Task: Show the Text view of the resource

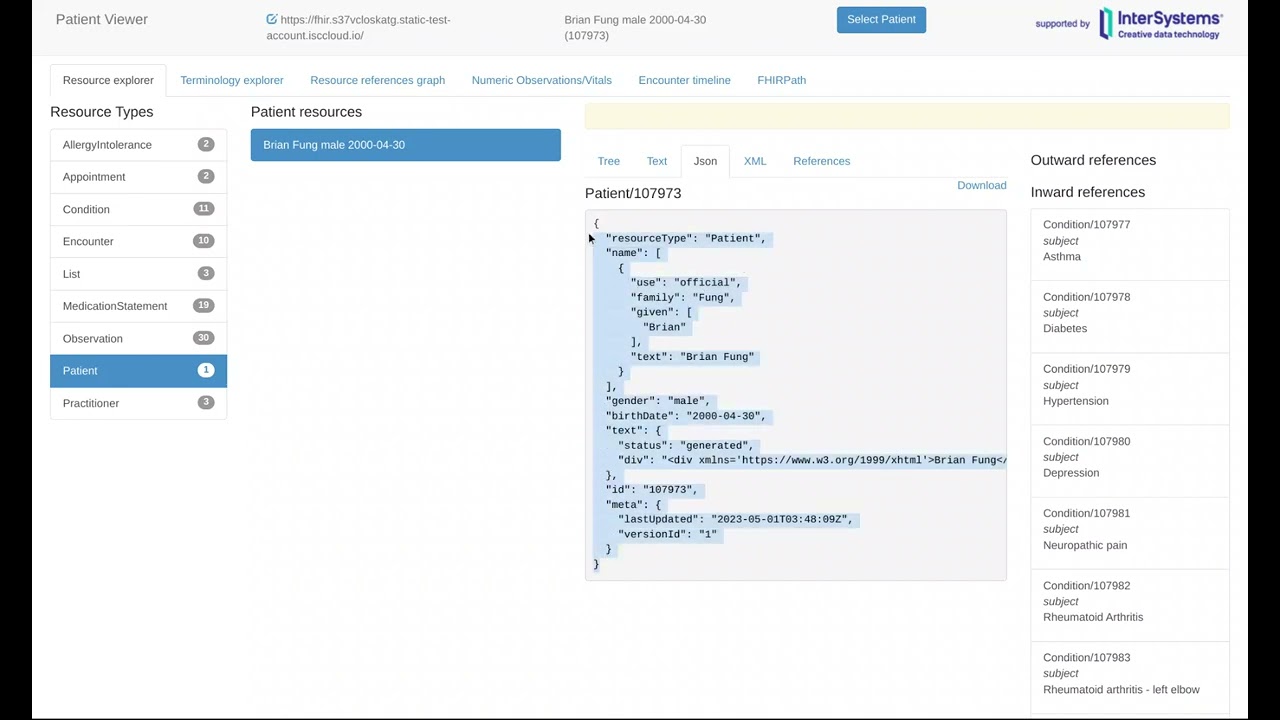Action: pos(656,161)
